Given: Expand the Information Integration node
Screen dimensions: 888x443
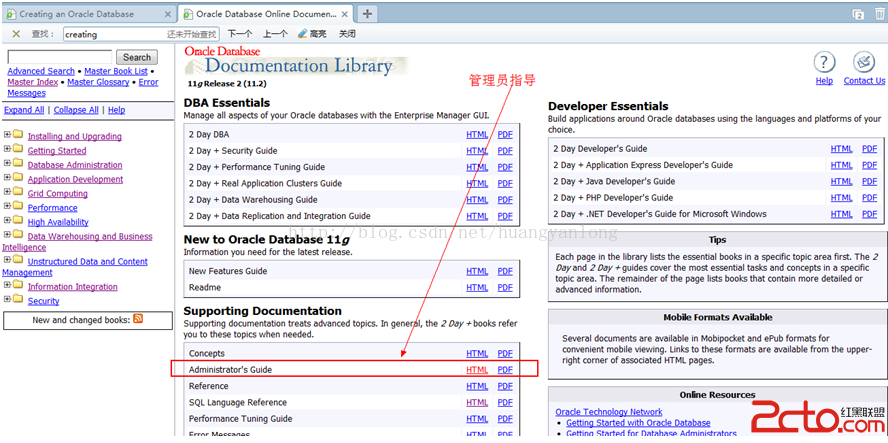Looking at the screenshot, I should click(7, 285).
